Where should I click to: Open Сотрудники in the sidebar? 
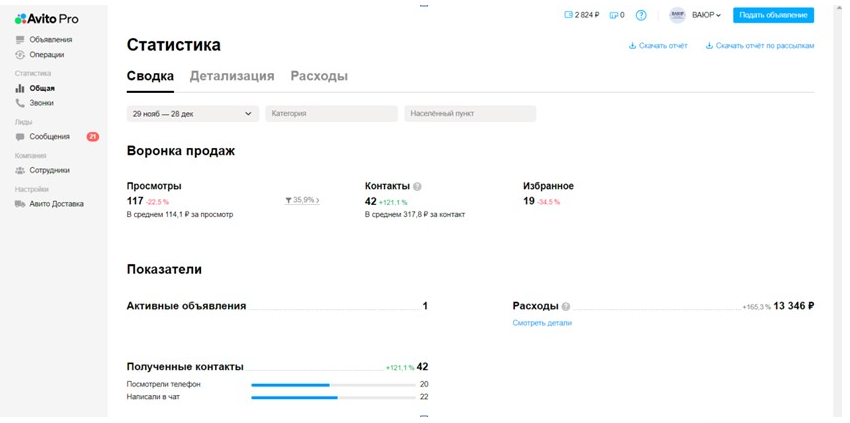(x=49, y=170)
